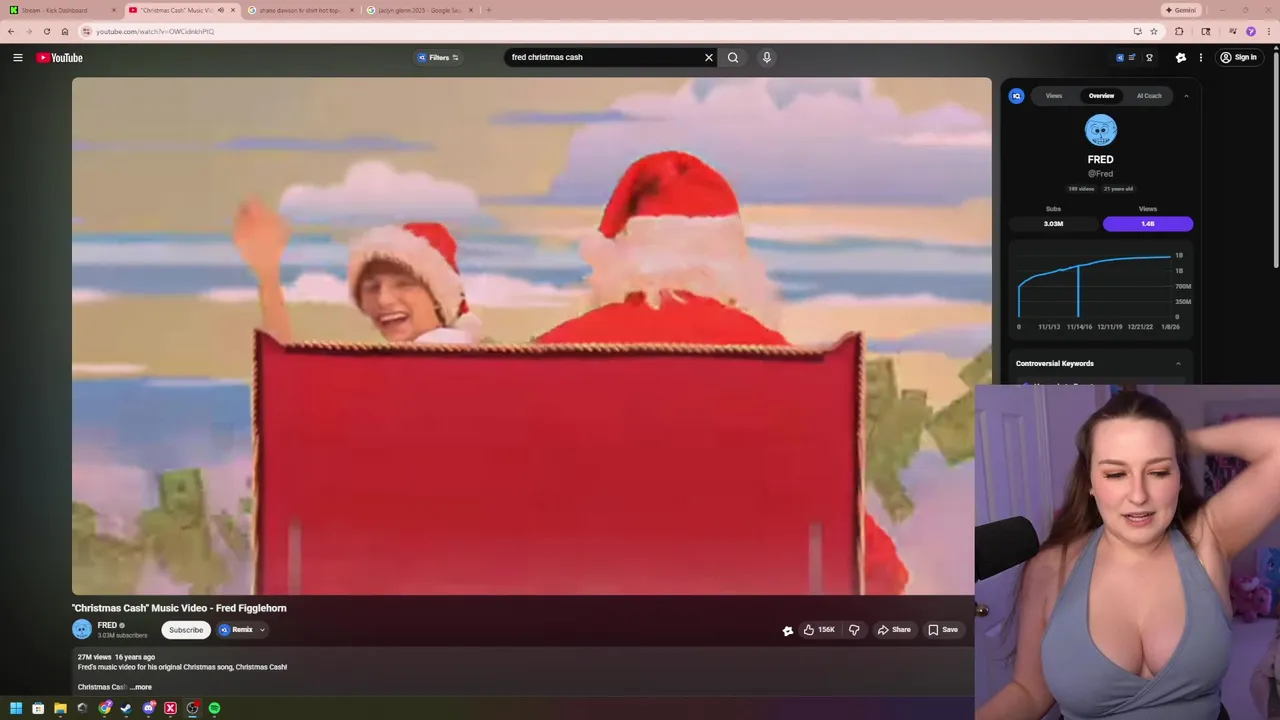Open a new browser tab
This screenshot has width=1280, height=720.
[488, 10]
